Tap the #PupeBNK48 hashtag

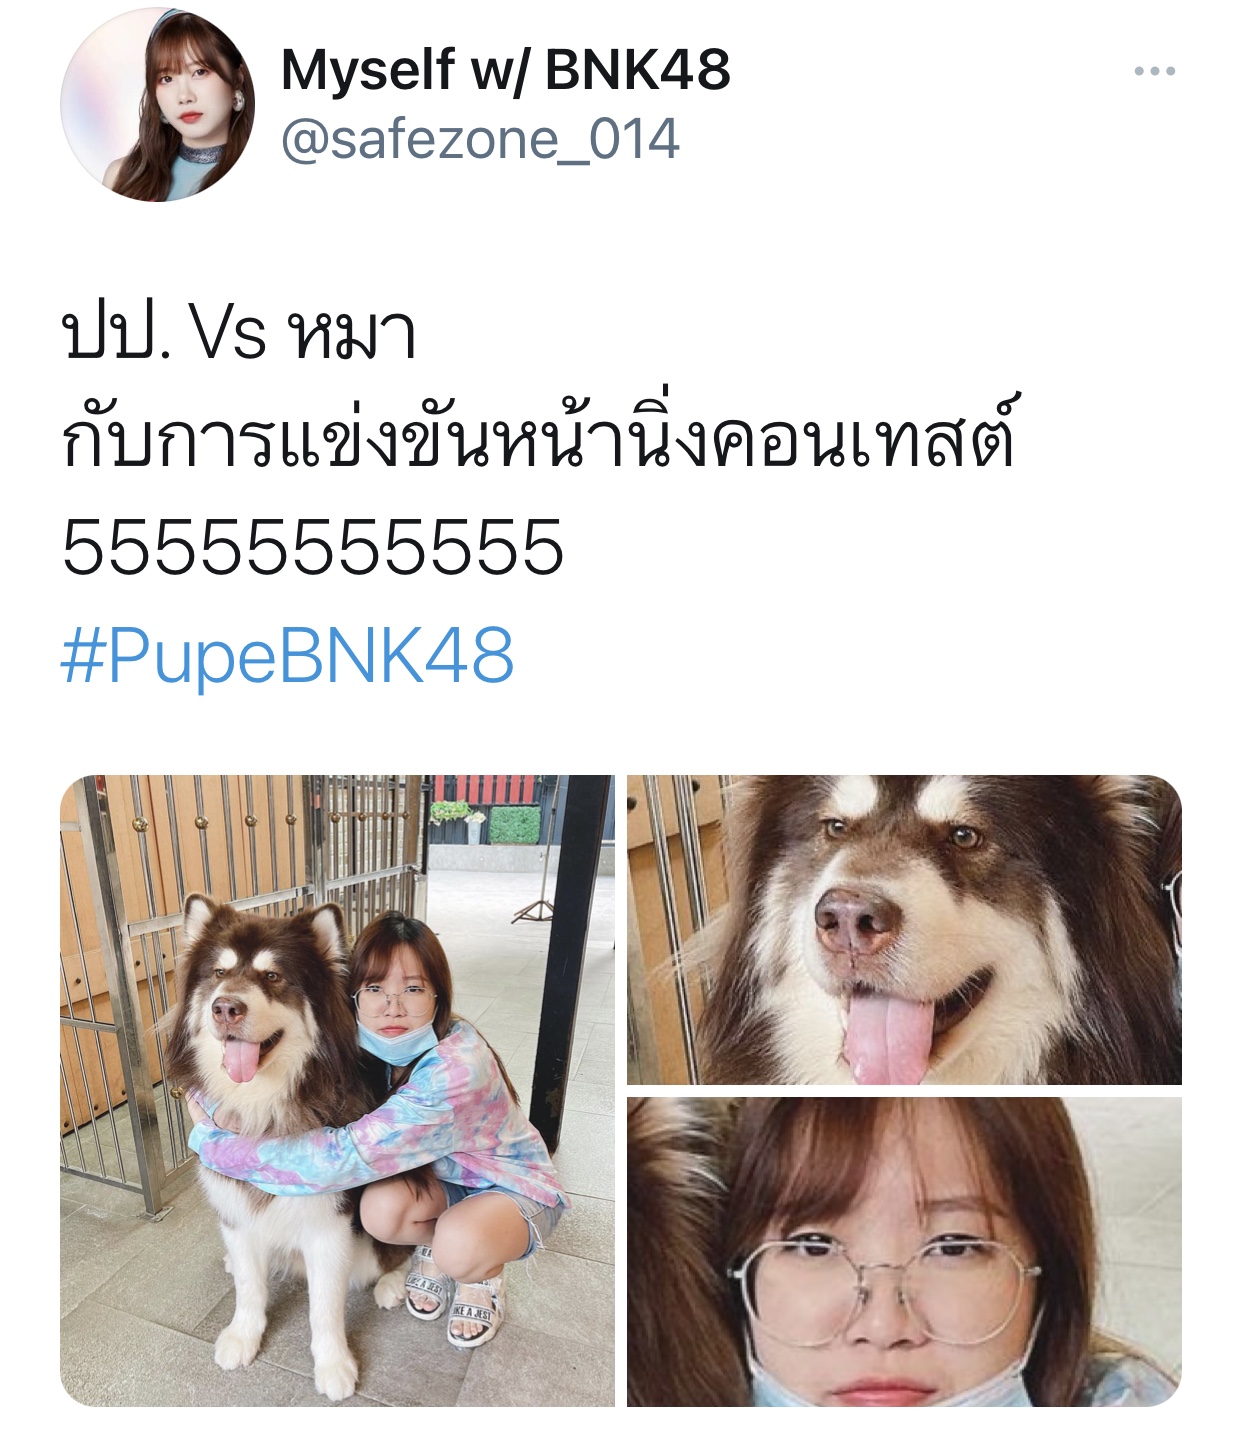coord(287,656)
